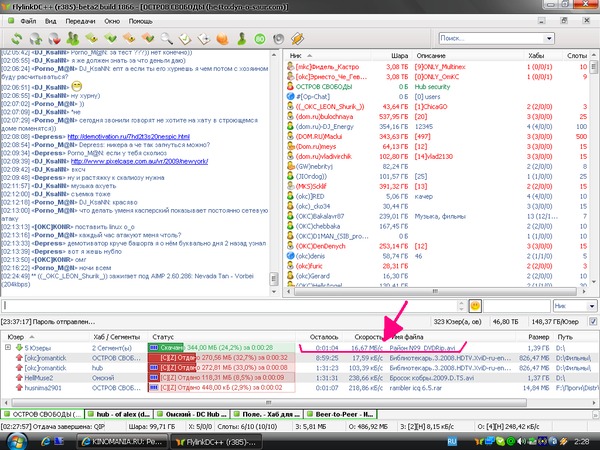Open the green Download Queue folder icon

(92, 39)
